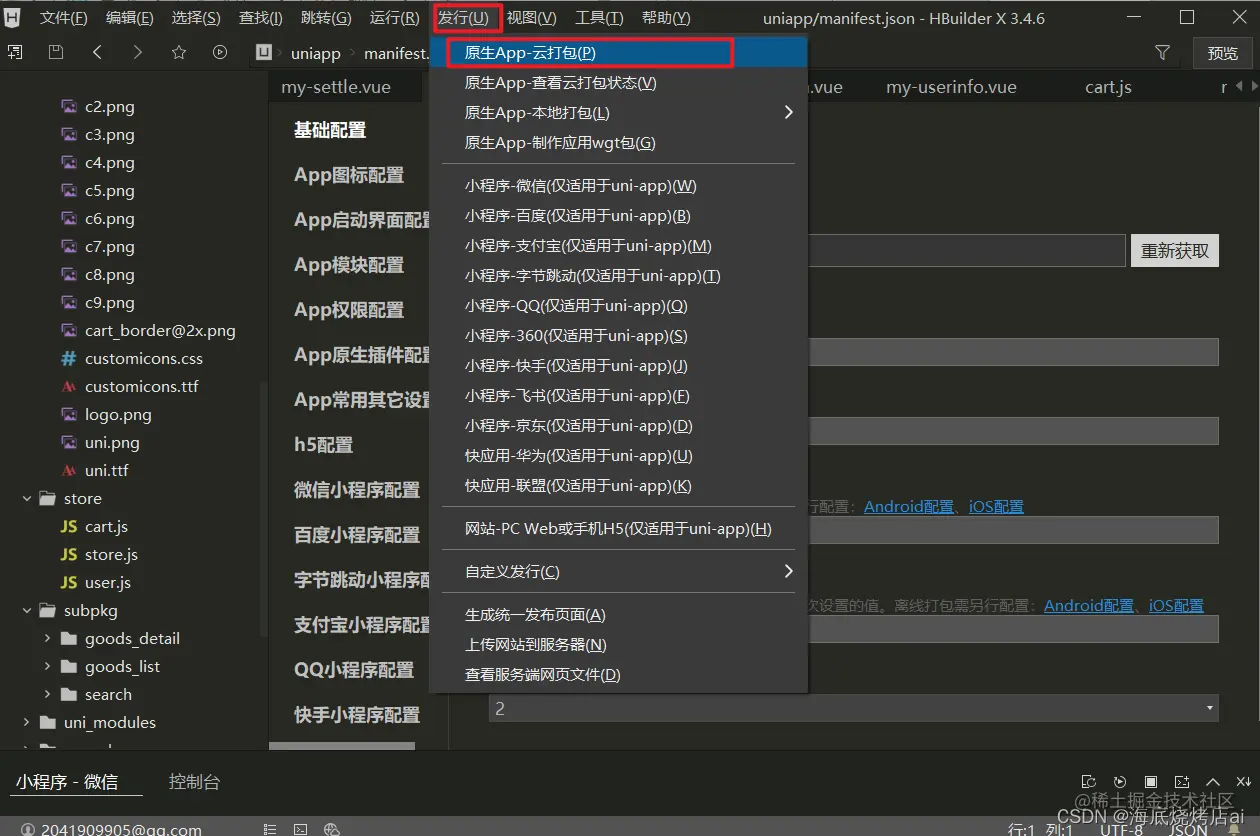This screenshot has width=1260, height=836.
Task: Click the project U icon in the breadcrumb
Action: click(x=264, y=53)
